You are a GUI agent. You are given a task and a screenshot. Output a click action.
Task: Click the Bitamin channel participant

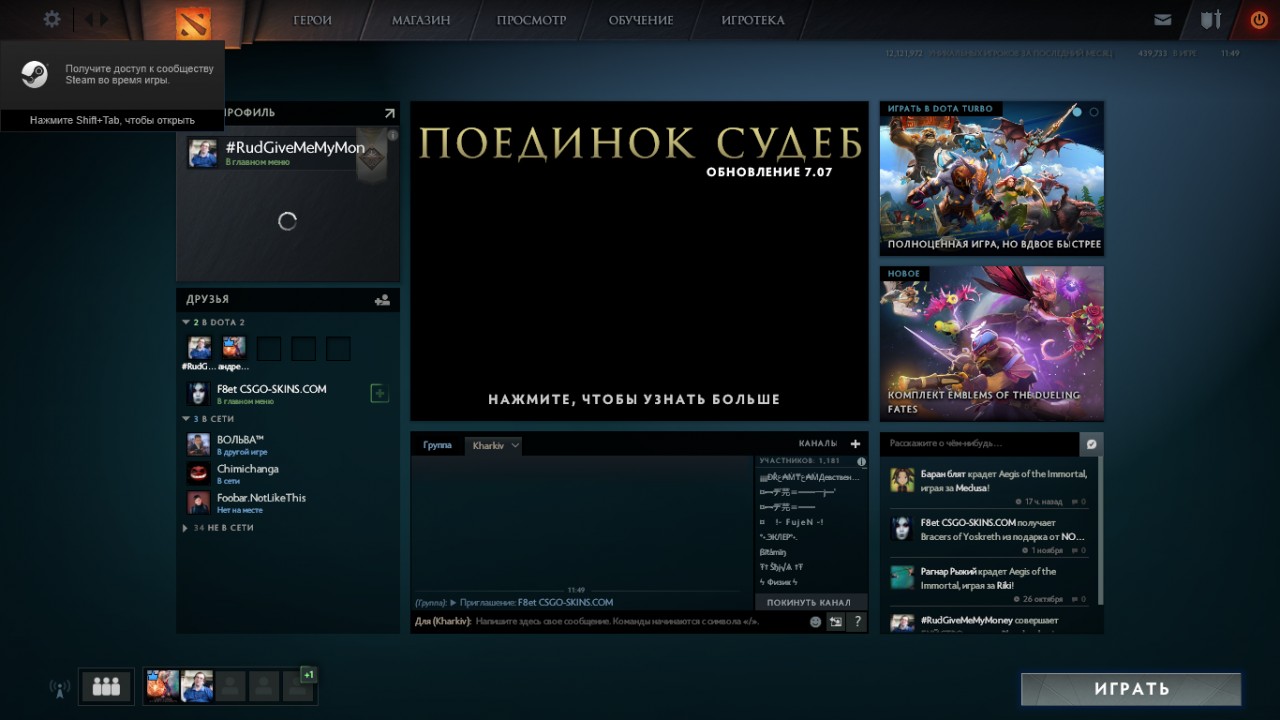[x=774, y=552]
